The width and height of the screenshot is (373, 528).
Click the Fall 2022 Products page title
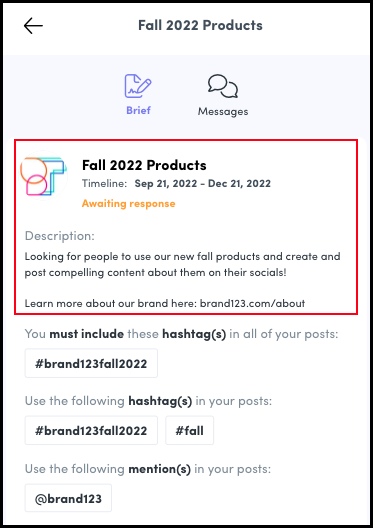[x=200, y=26]
